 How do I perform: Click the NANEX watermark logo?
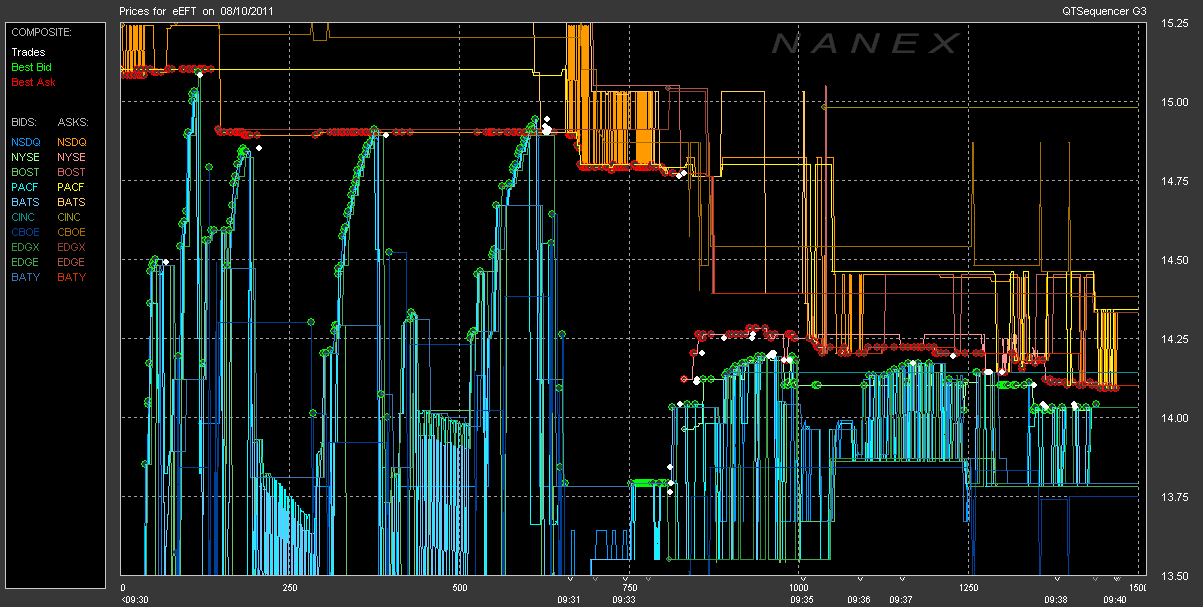[865, 43]
